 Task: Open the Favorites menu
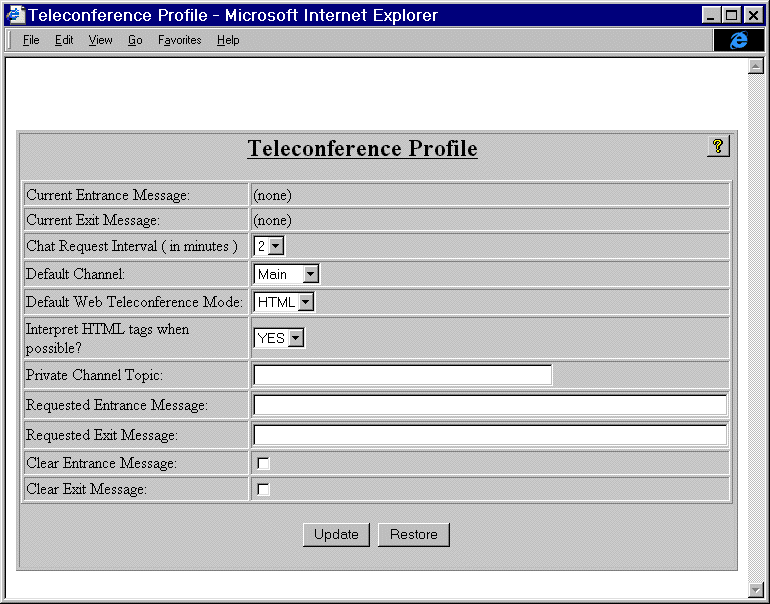pos(179,40)
